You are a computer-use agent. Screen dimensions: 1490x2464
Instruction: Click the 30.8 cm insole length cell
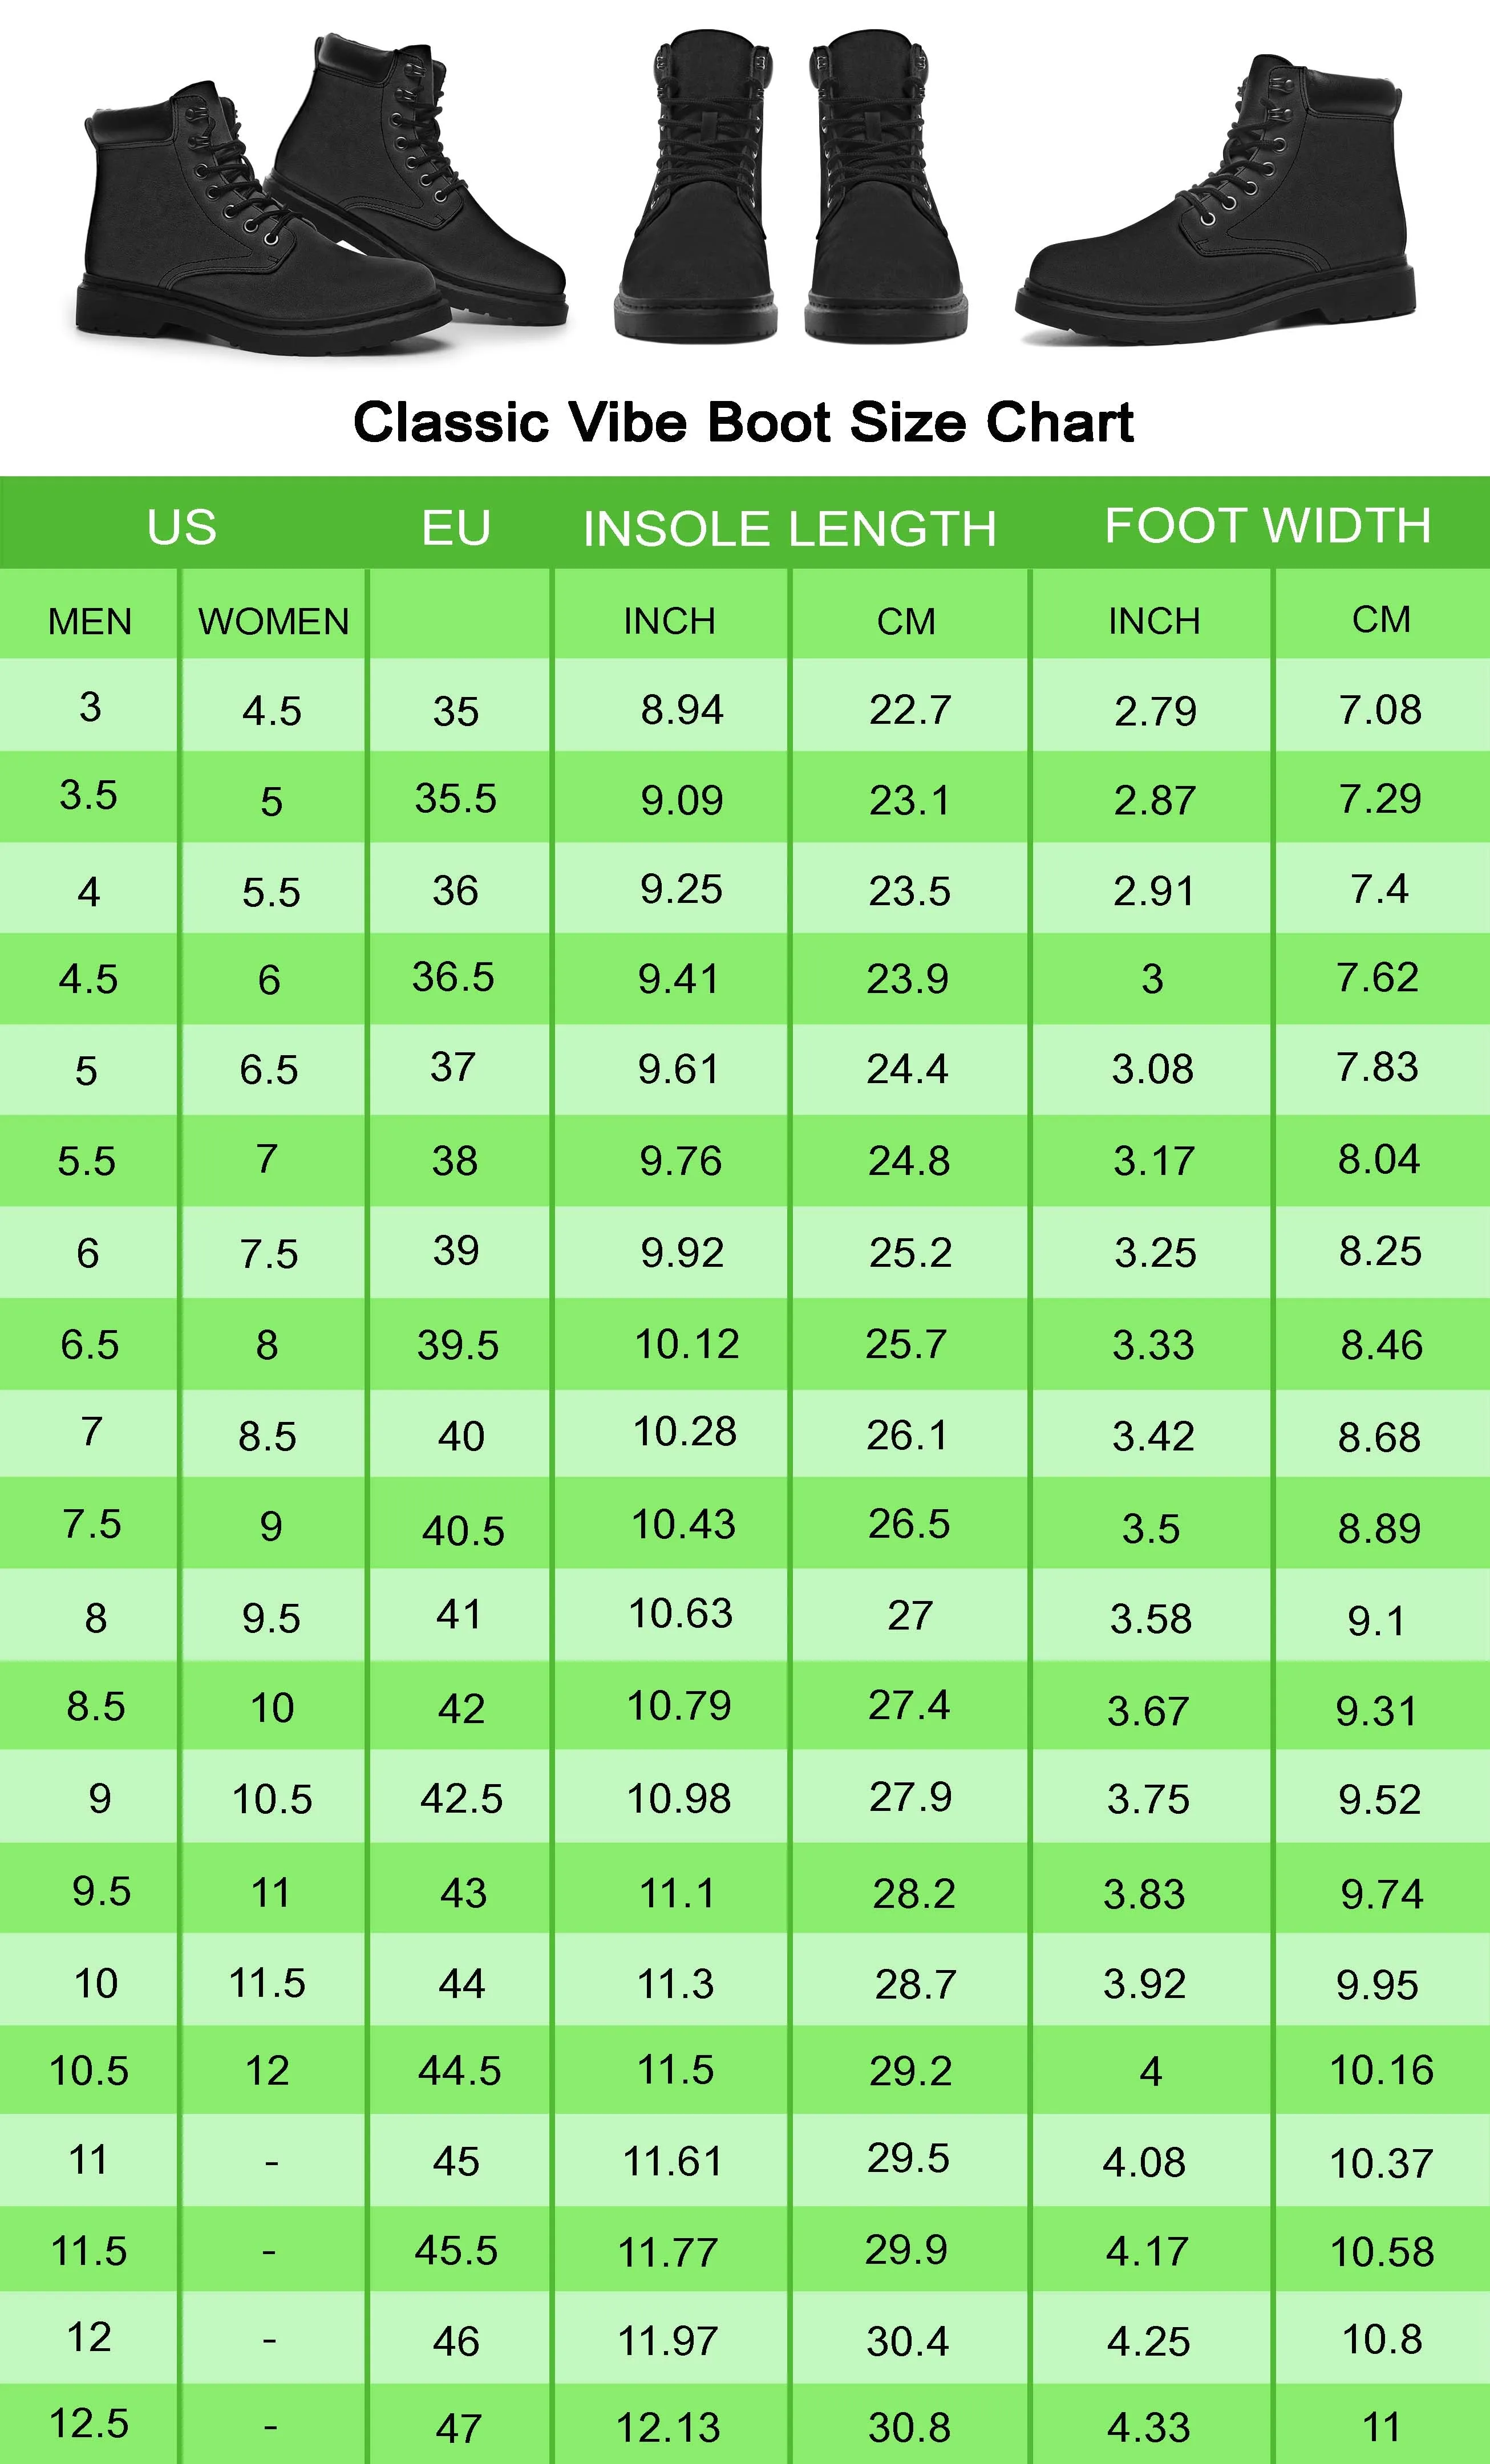pos(908,2427)
